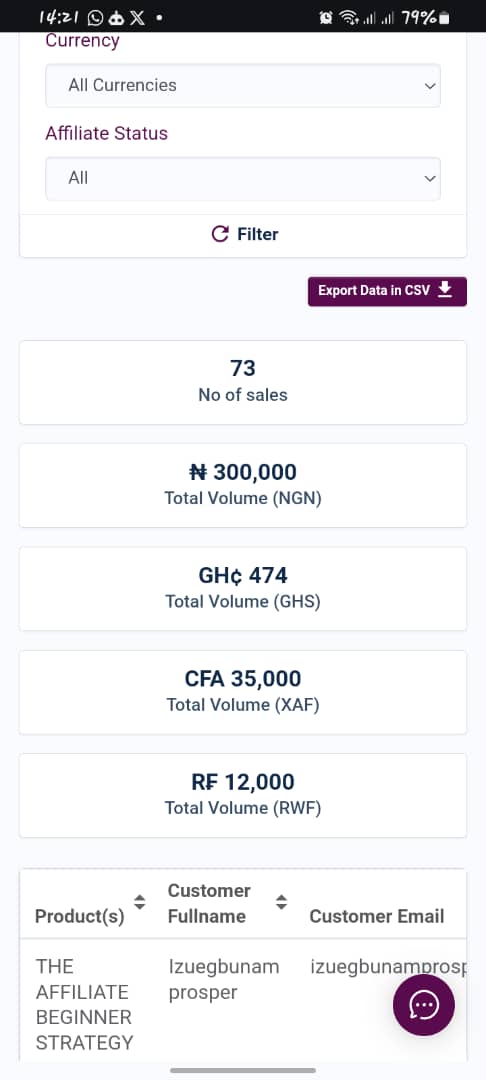486x1080 pixels.
Task: Tap the Wi-Fi status icon
Action: 348,18
